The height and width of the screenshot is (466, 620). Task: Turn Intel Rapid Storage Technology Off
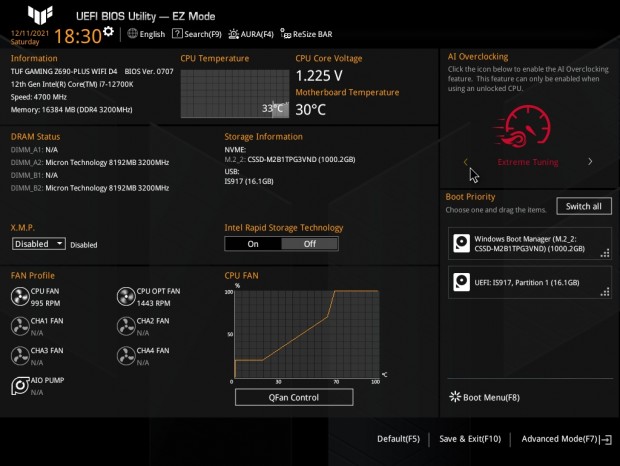pos(310,244)
